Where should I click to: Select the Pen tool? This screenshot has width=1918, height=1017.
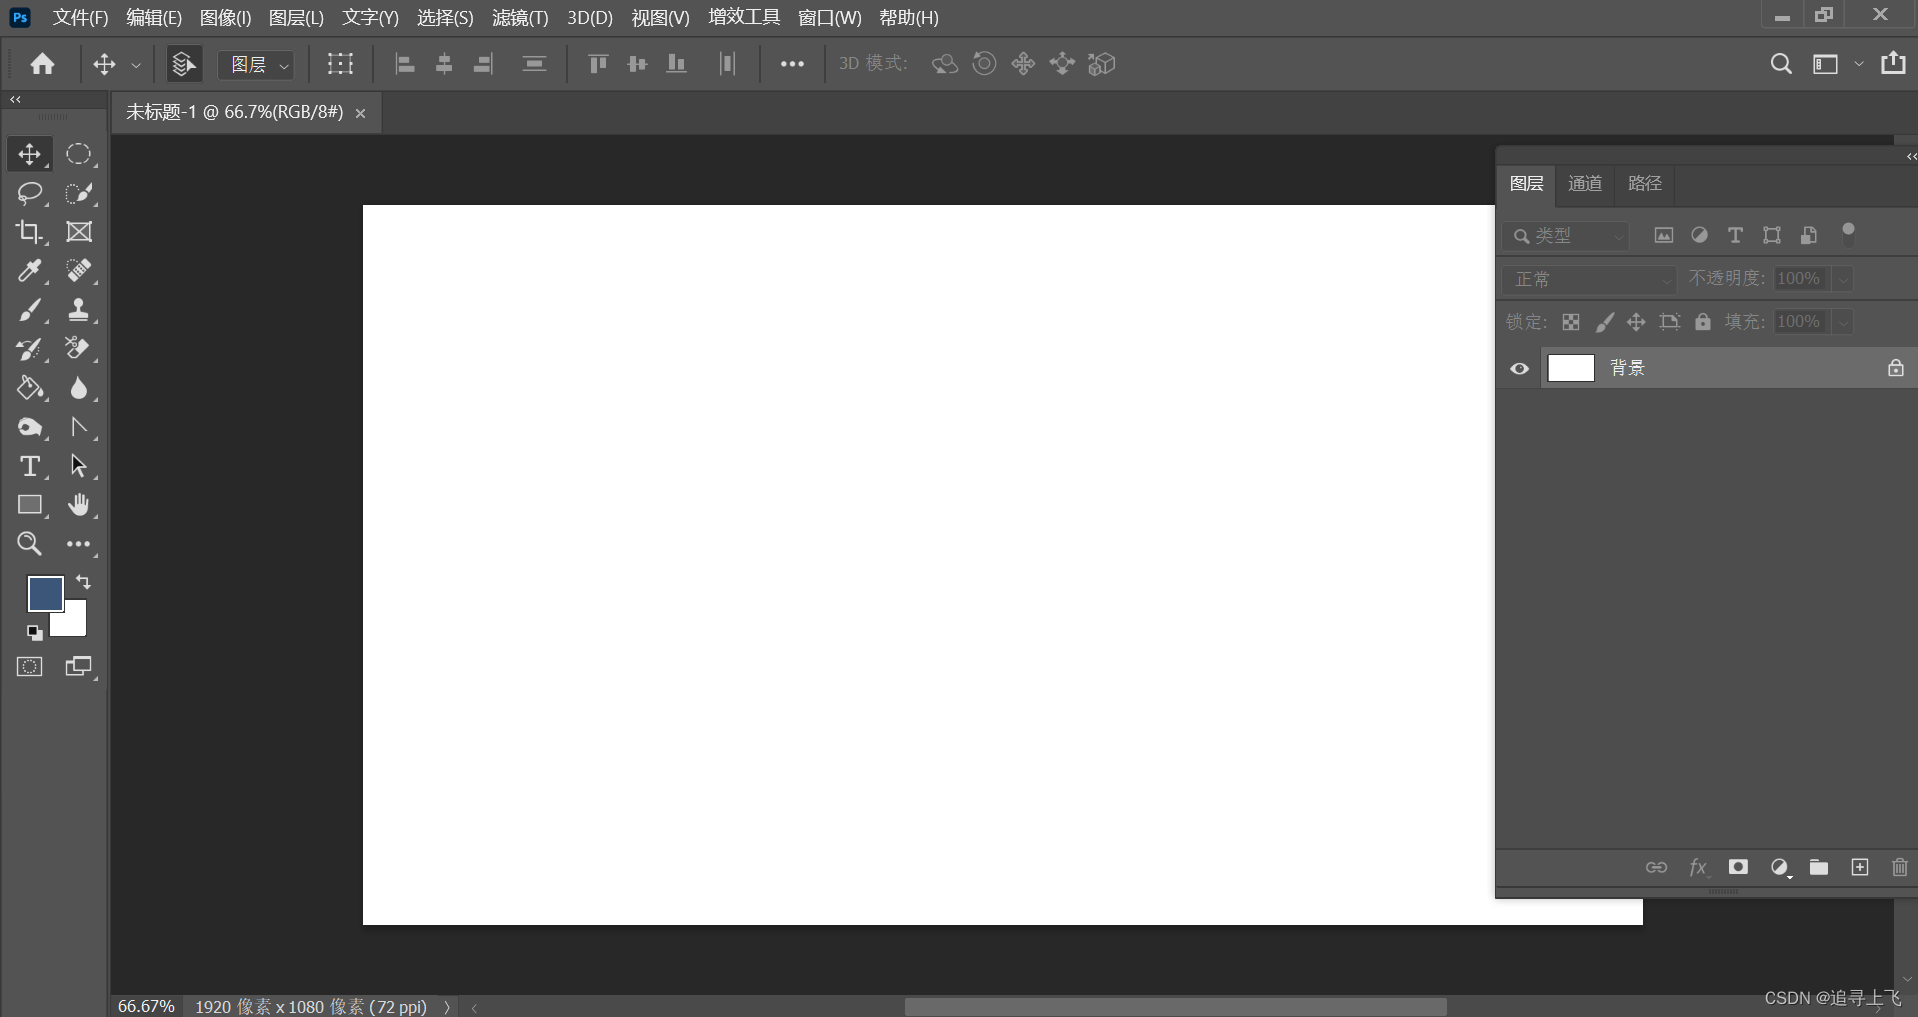pyautogui.click(x=79, y=427)
